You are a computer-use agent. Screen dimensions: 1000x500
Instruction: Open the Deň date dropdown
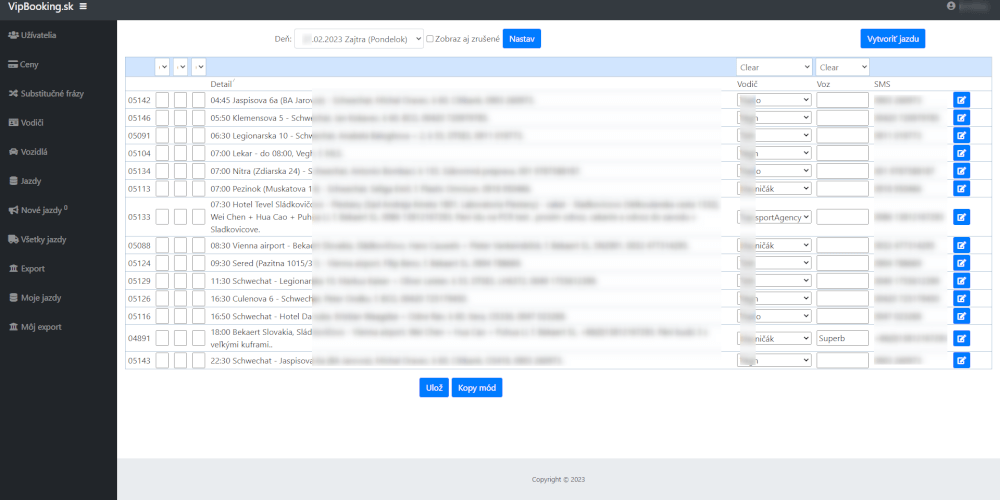click(359, 39)
